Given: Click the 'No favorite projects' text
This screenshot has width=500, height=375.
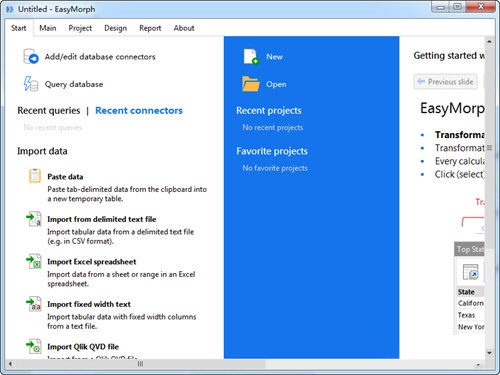Looking at the screenshot, I should pyautogui.click(x=275, y=168).
